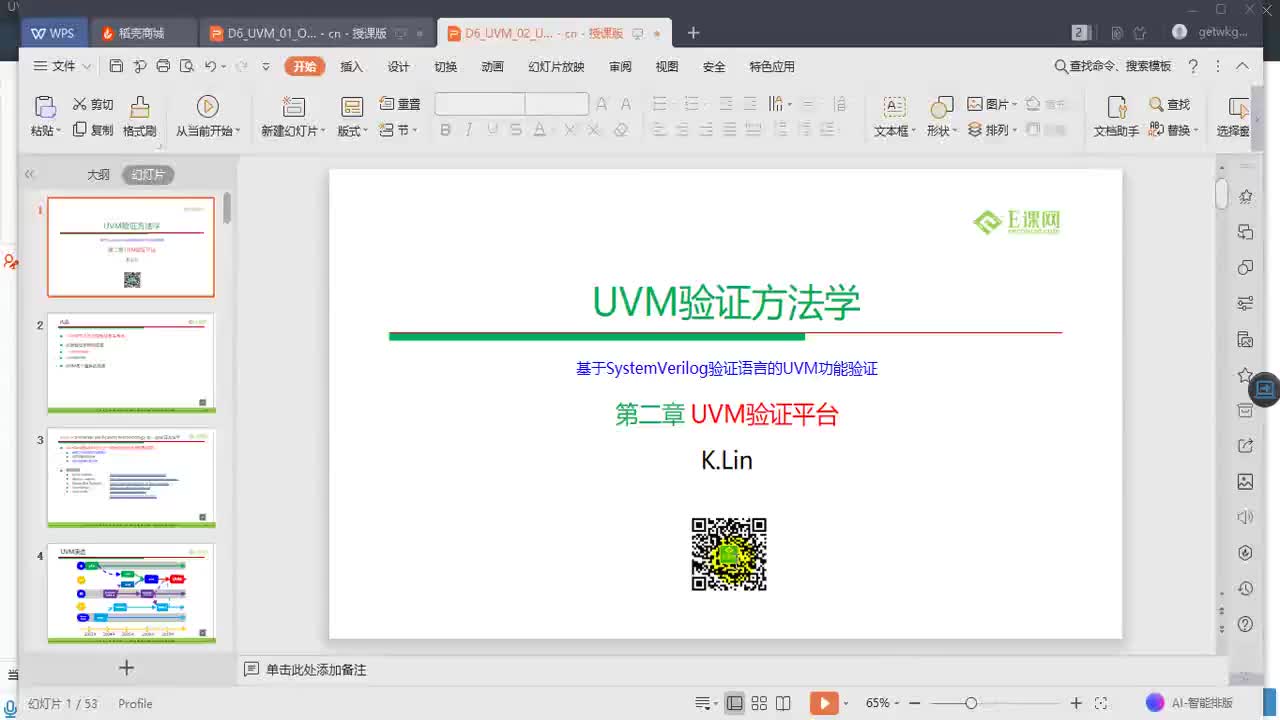Click the 新建幻灯片 new slide icon
The image size is (1280, 720).
[x=293, y=107]
